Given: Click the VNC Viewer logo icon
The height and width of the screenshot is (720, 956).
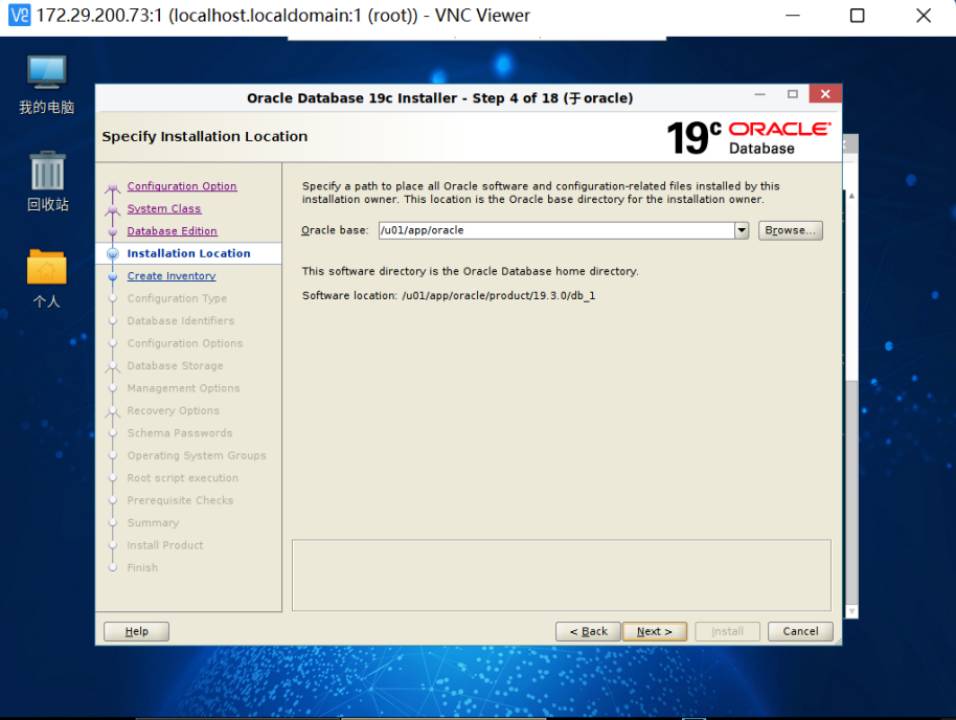Looking at the screenshot, I should point(19,16).
